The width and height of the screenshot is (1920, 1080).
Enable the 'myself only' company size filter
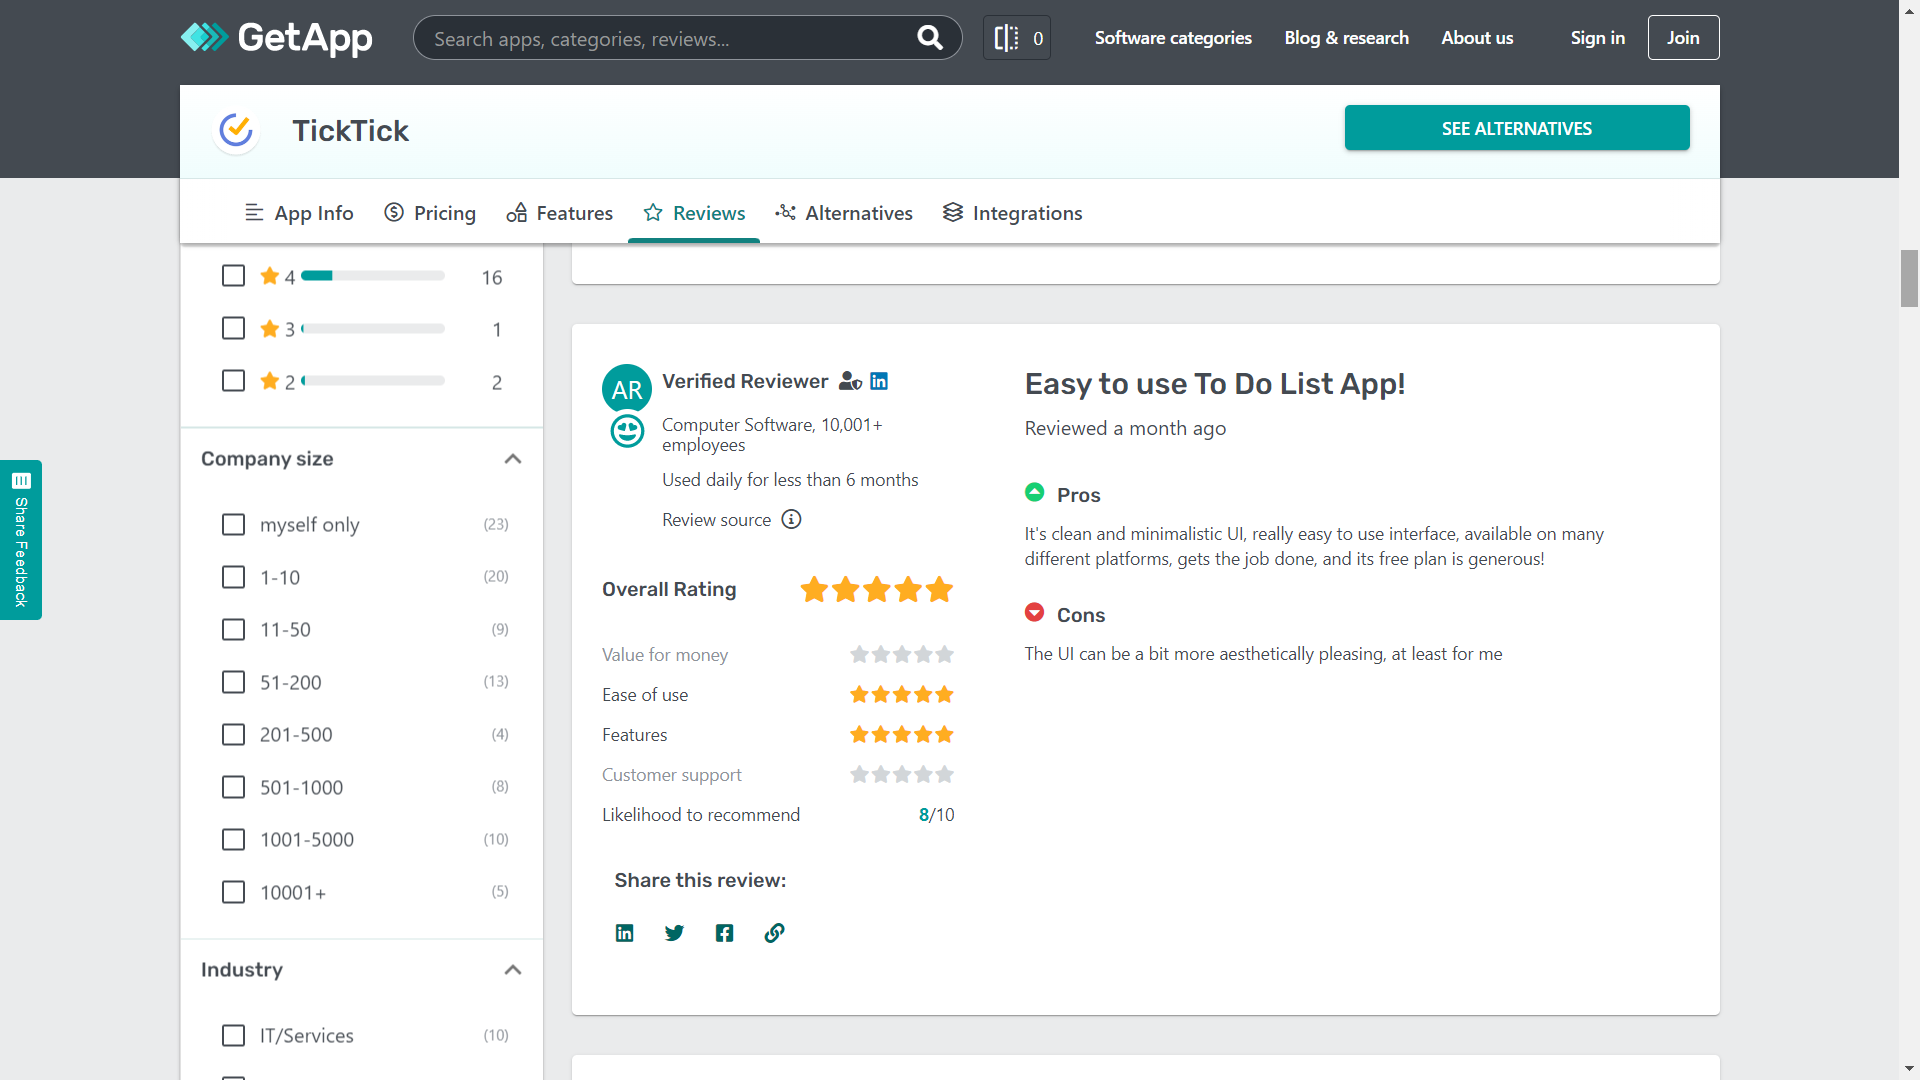pyautogui.click(x=233, y=524)
